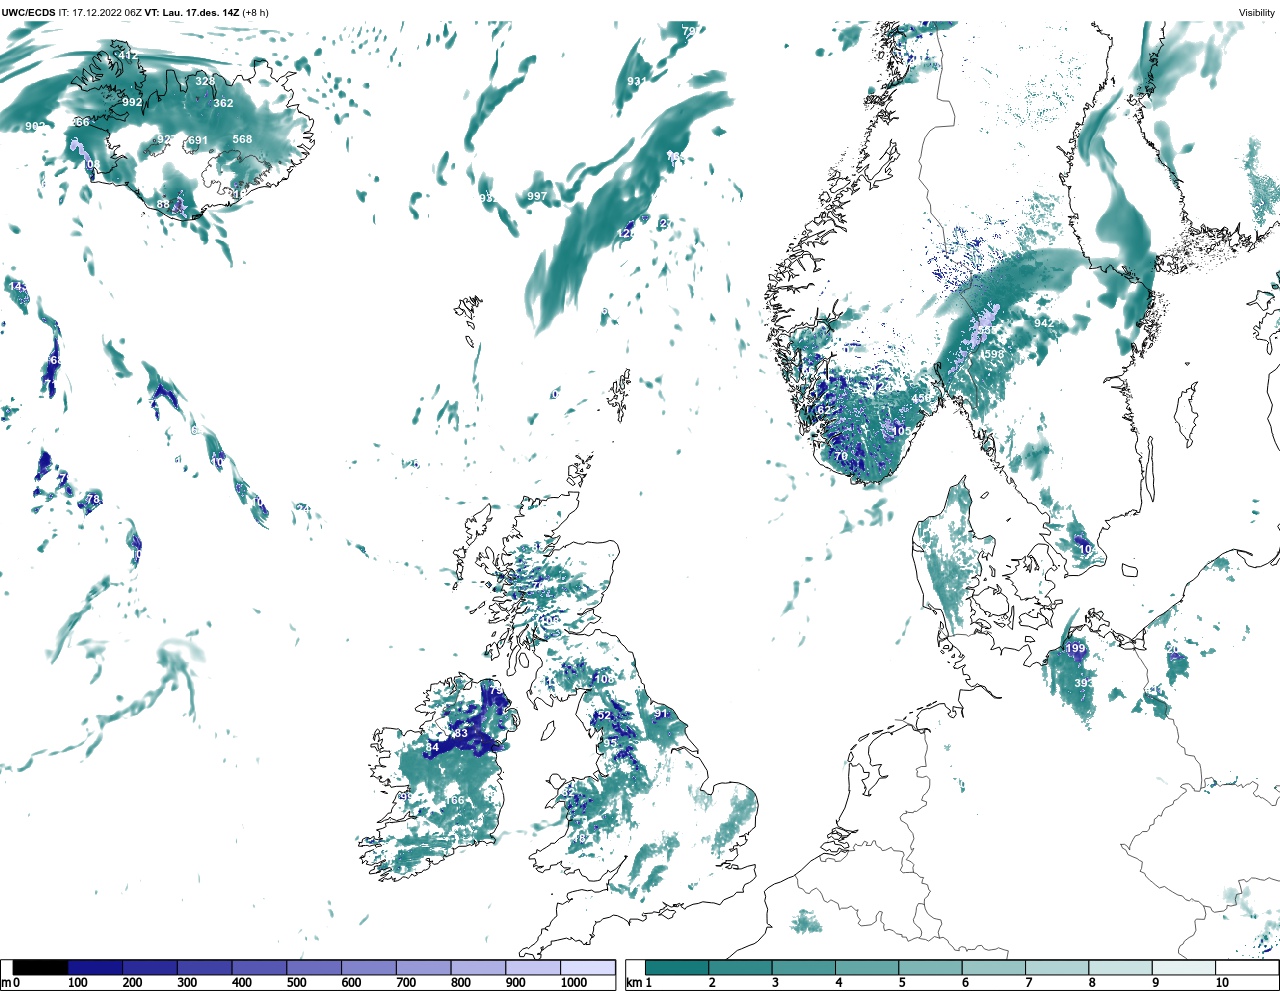Click the 166 value over southern Ireland

point(455,801)
